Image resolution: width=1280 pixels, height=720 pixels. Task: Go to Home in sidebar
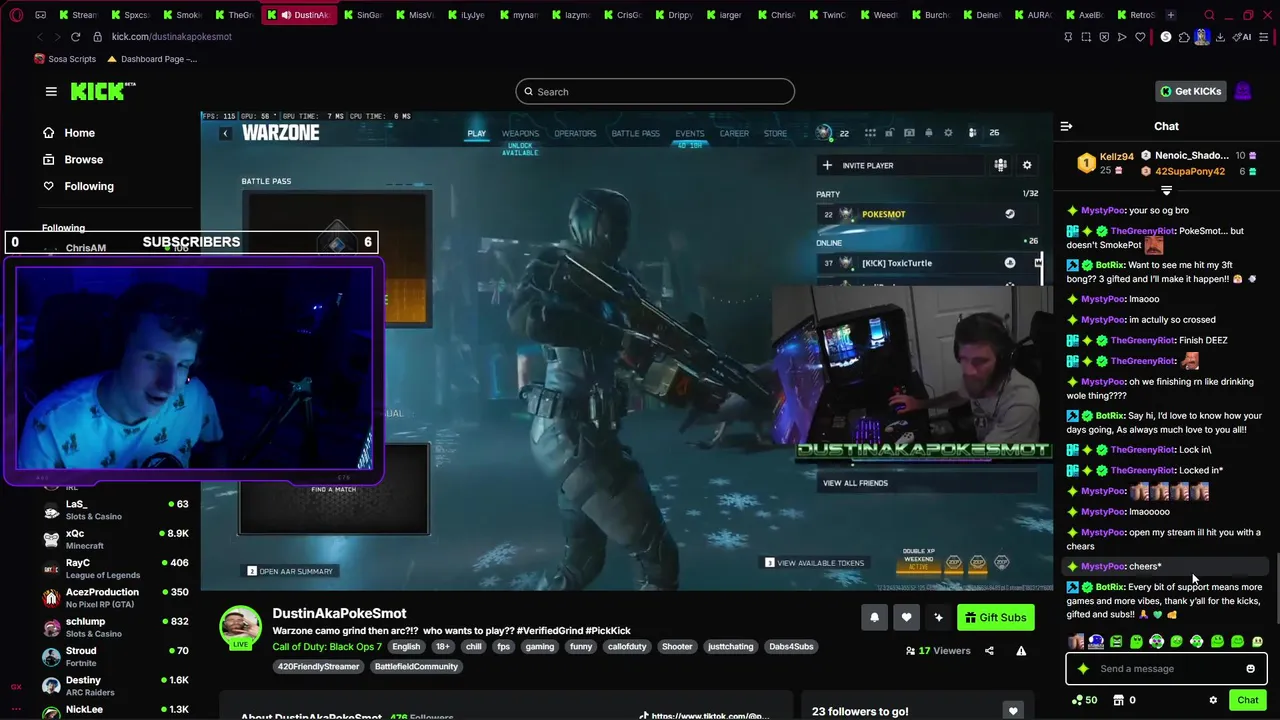tap(69, 133)
